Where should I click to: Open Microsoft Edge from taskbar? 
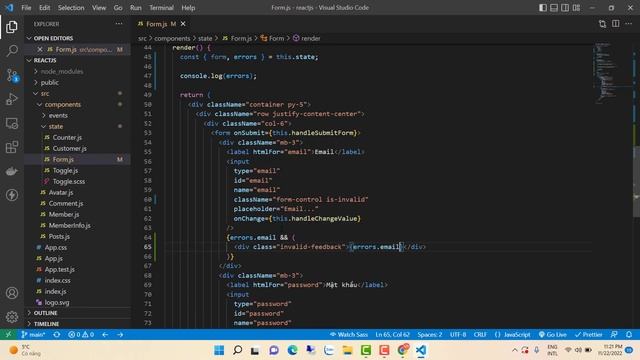point(292,350)
